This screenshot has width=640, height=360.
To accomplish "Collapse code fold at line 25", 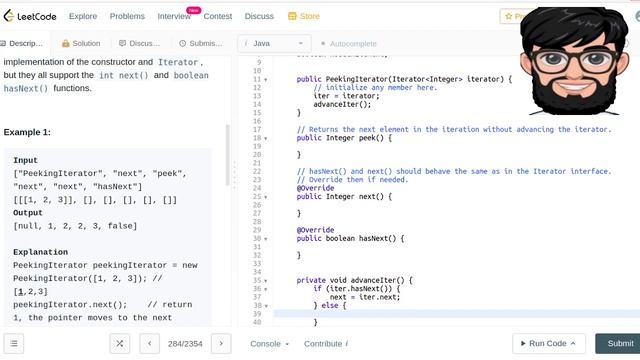I will (x=266, y=197).
